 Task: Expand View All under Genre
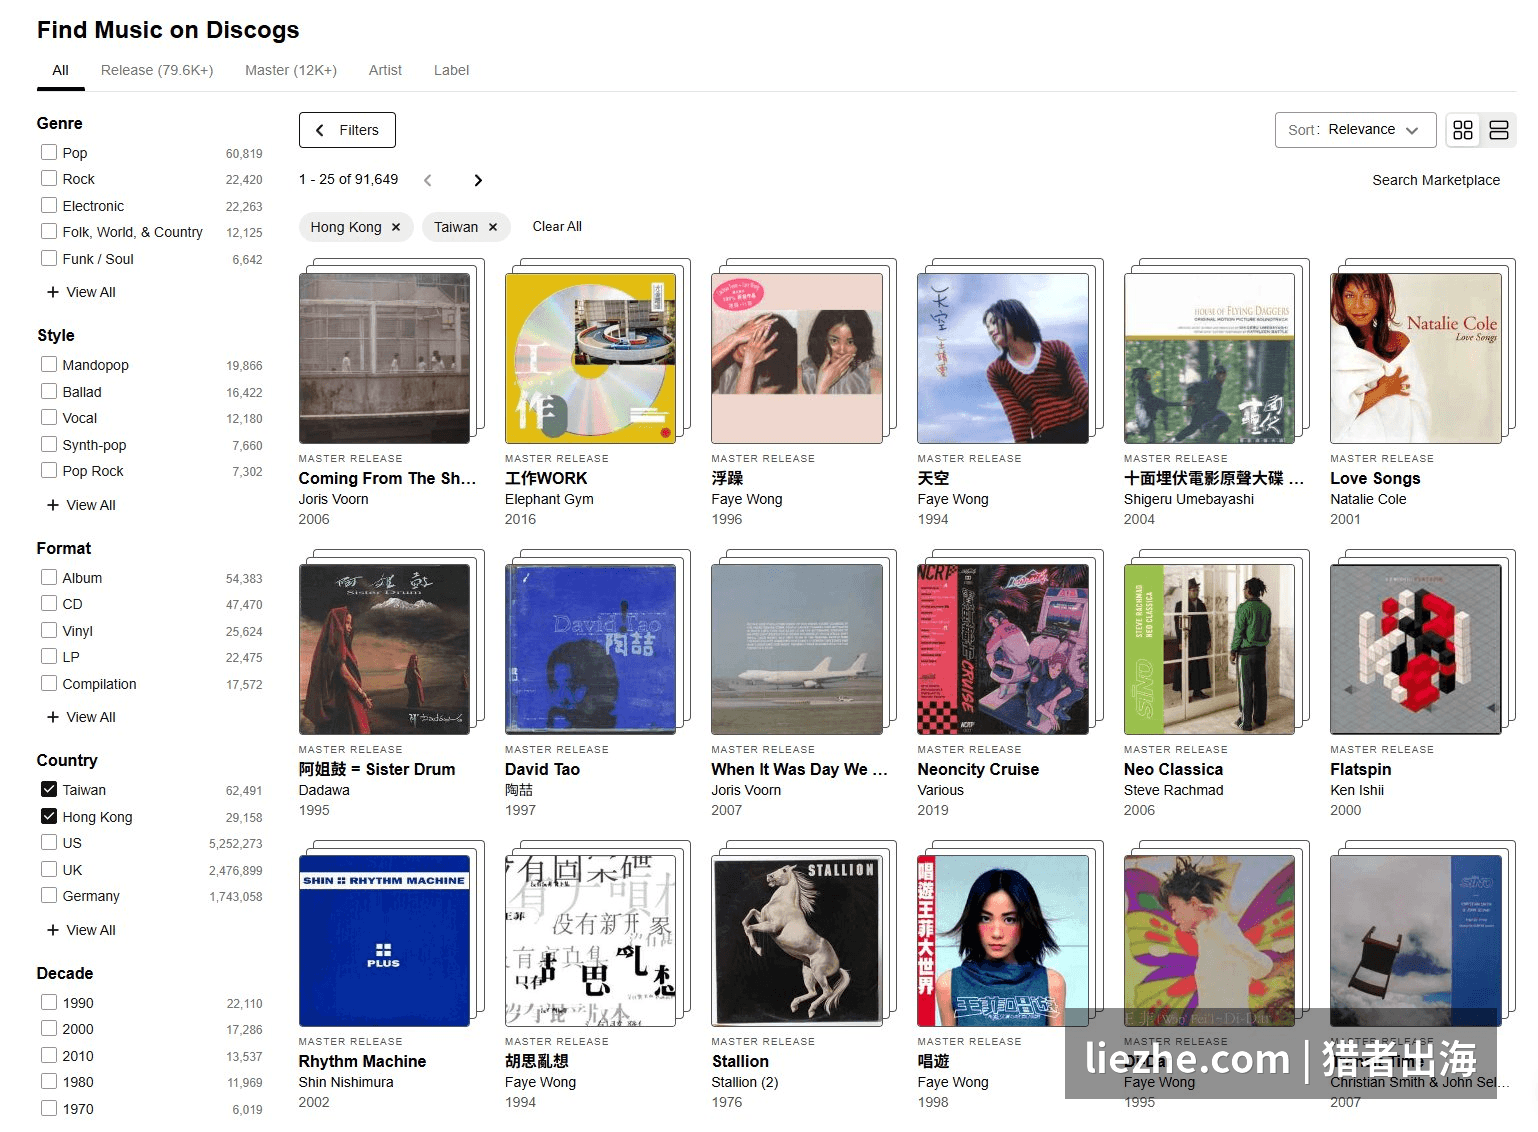coord(81,292)
